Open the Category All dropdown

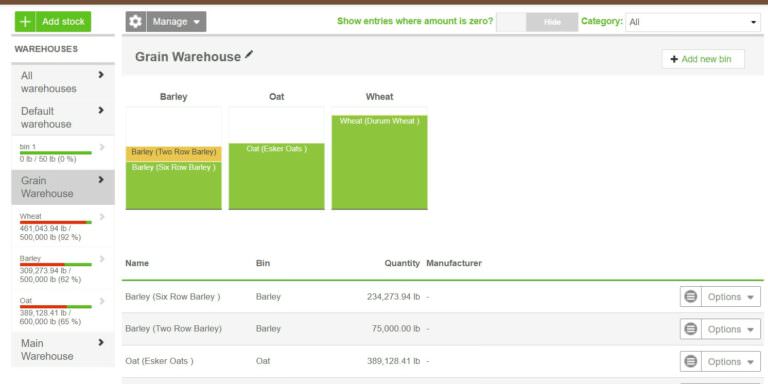click(693, 22)
